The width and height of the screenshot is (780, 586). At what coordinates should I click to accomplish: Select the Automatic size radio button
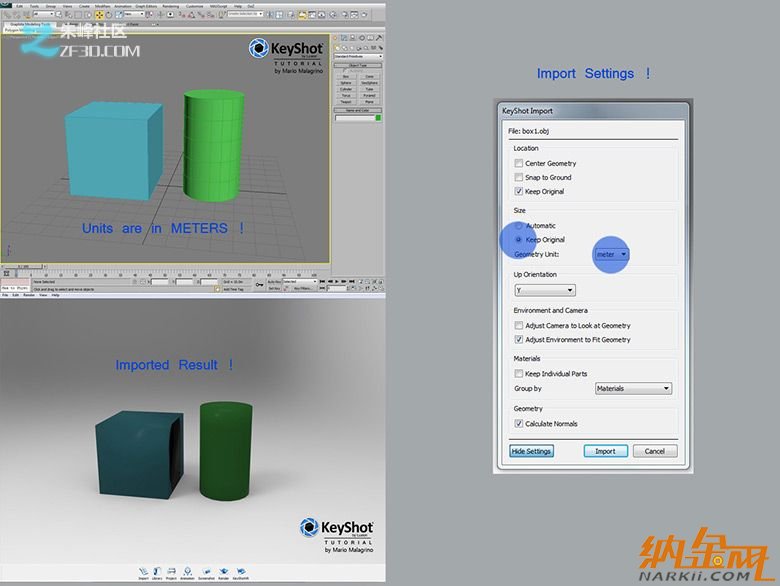click(518, 226)
